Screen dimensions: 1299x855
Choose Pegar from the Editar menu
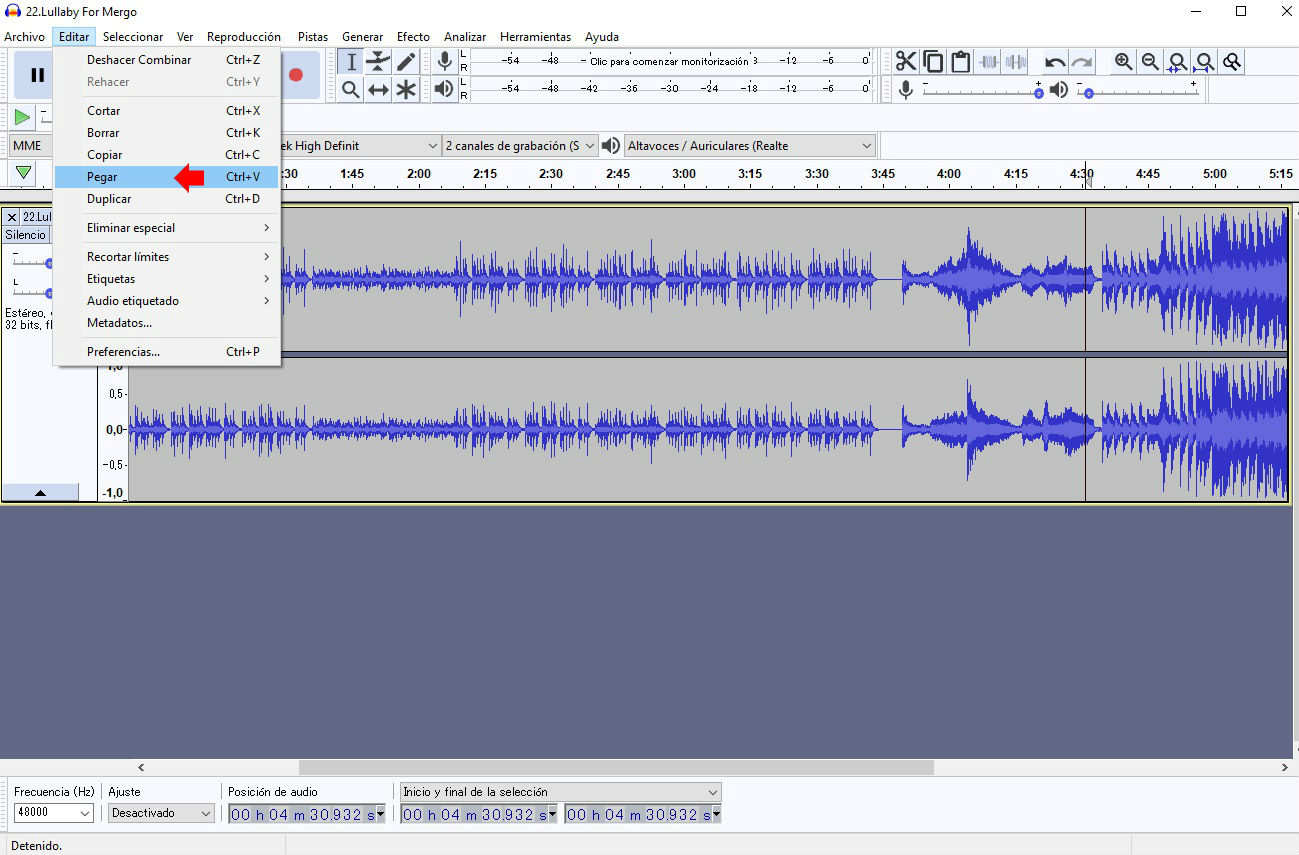tap(102, 177)
